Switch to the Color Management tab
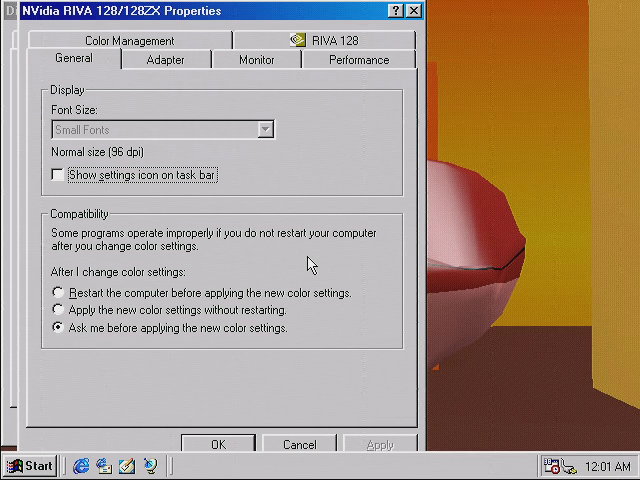 click(130, 40)
